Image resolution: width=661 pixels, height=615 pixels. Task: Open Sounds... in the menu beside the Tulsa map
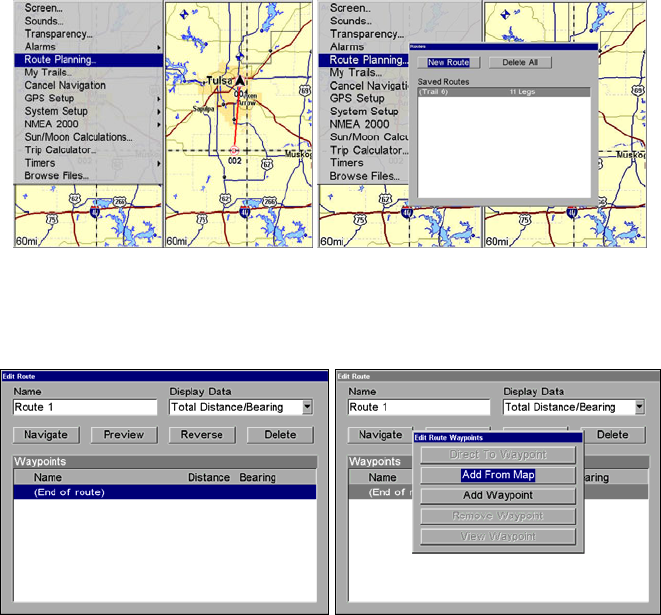(x=44, y=21)
